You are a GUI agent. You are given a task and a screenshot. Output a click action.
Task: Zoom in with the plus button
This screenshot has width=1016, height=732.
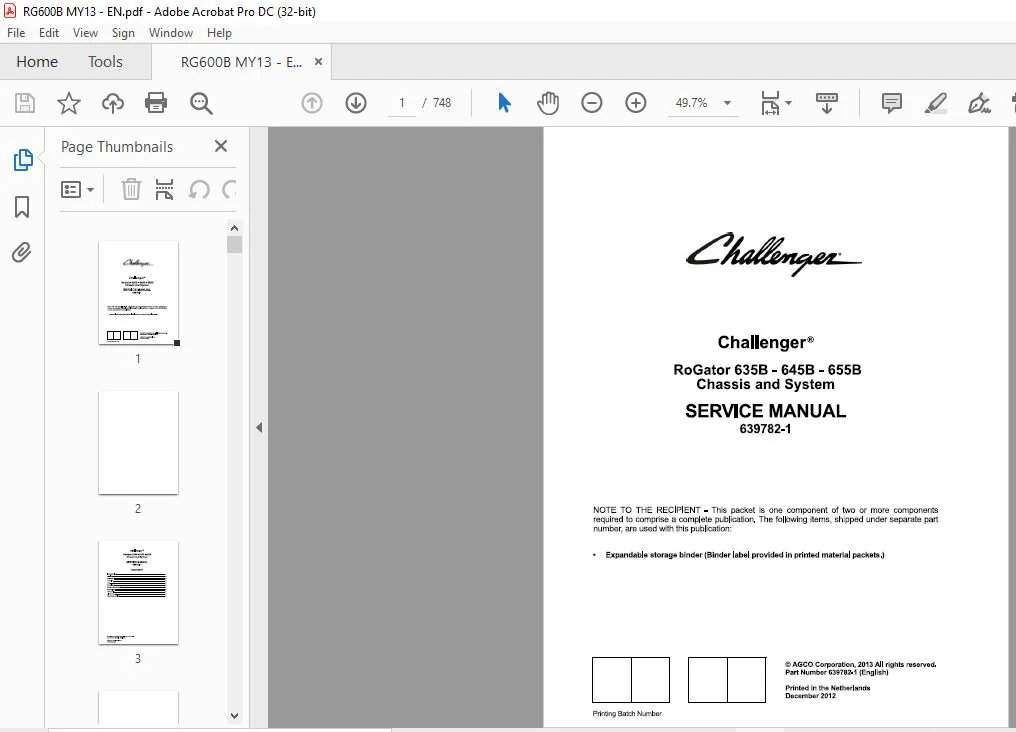pyautogui.click(x=636, y=103)
